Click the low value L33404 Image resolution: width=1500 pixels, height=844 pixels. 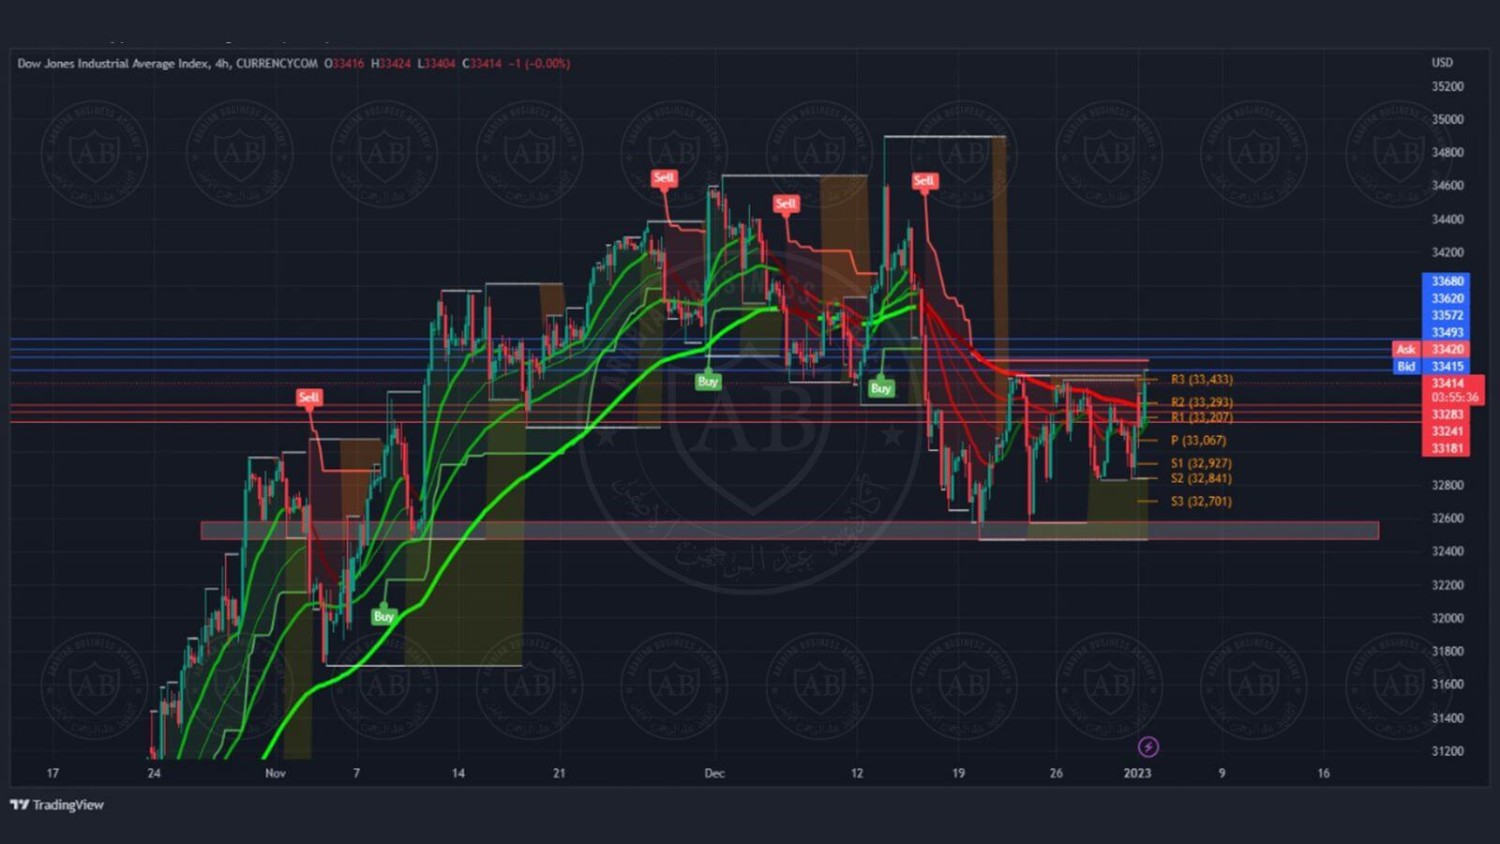(x=436, y=64)
